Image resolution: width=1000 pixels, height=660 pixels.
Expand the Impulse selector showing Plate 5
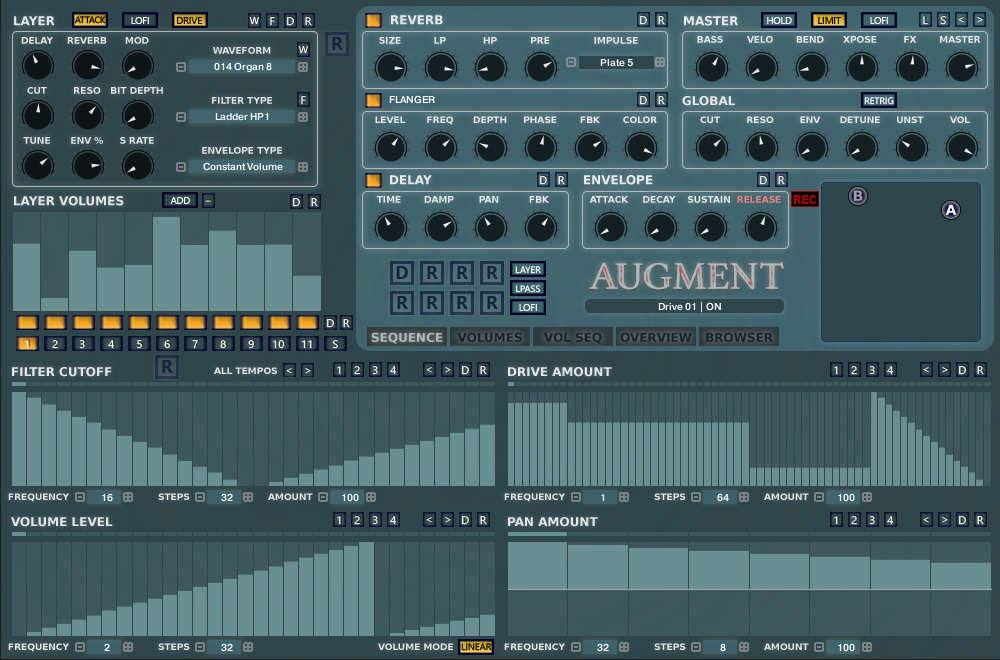click(x=616, y=62)
